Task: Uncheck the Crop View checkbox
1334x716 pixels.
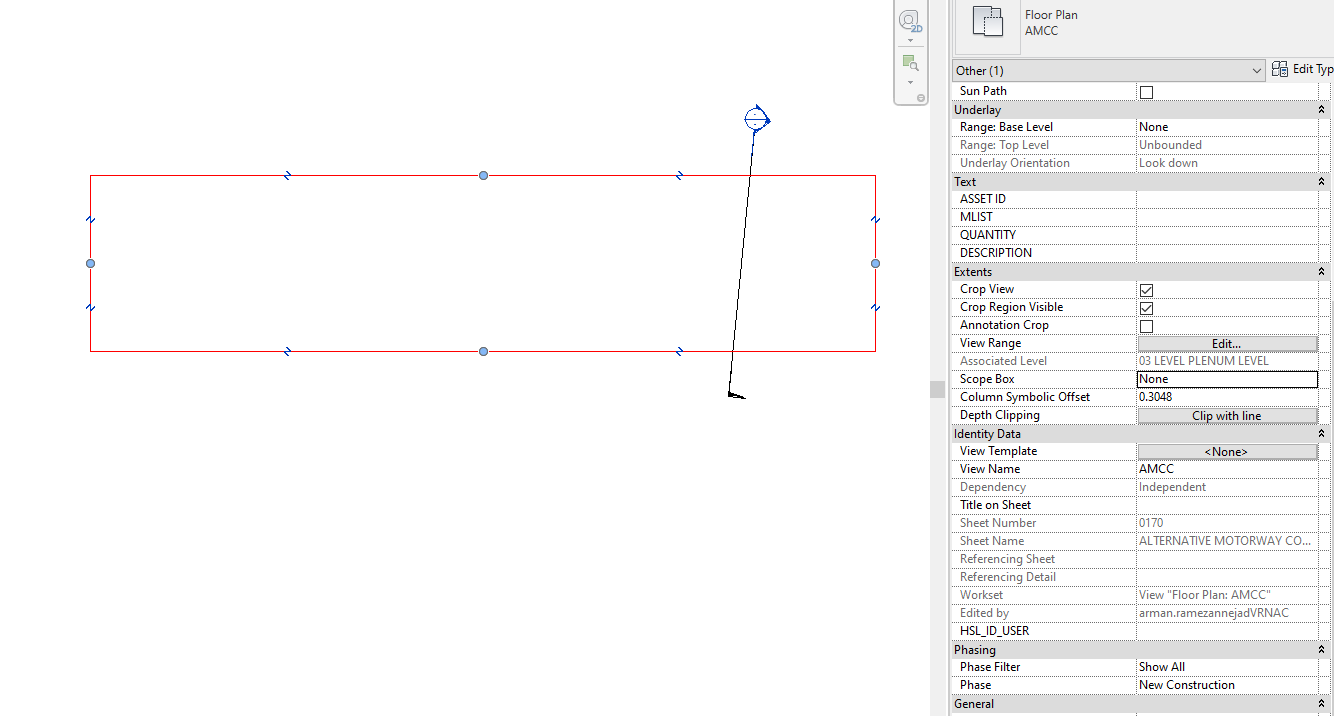Action: pos(1146,289)
